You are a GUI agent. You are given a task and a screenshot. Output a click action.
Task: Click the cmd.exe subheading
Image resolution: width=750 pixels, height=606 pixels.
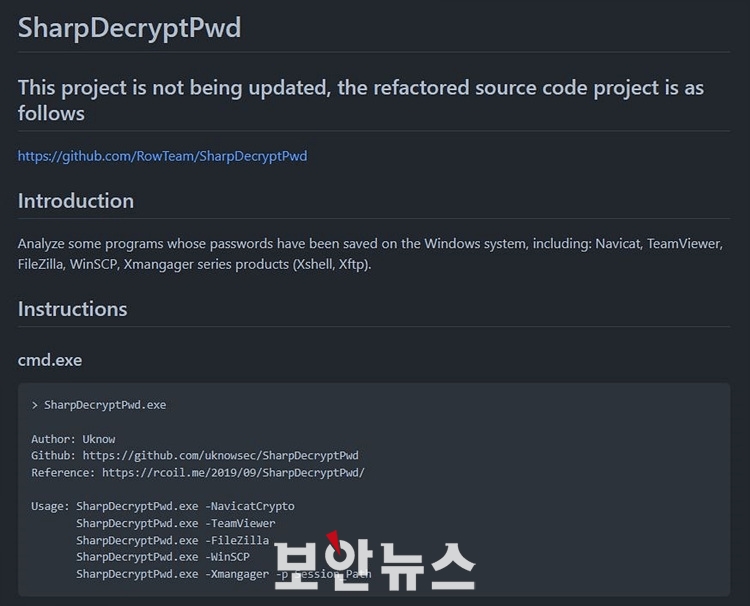coord(50,360)
